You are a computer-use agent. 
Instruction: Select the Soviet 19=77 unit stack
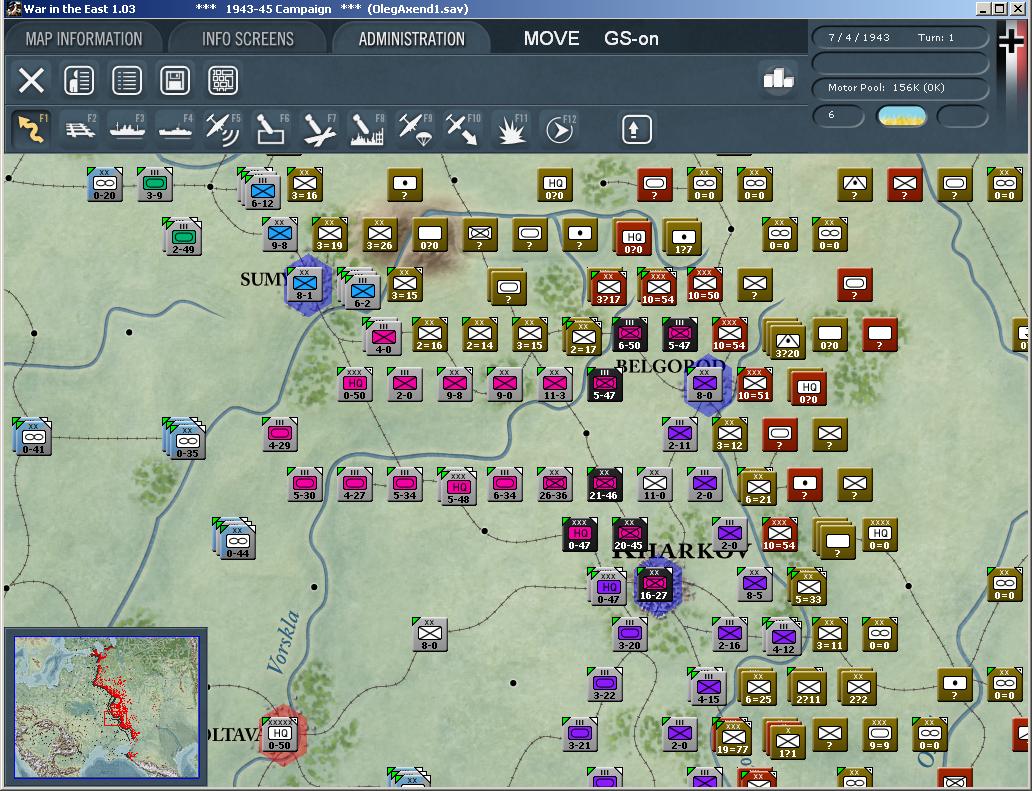point(732,737)
